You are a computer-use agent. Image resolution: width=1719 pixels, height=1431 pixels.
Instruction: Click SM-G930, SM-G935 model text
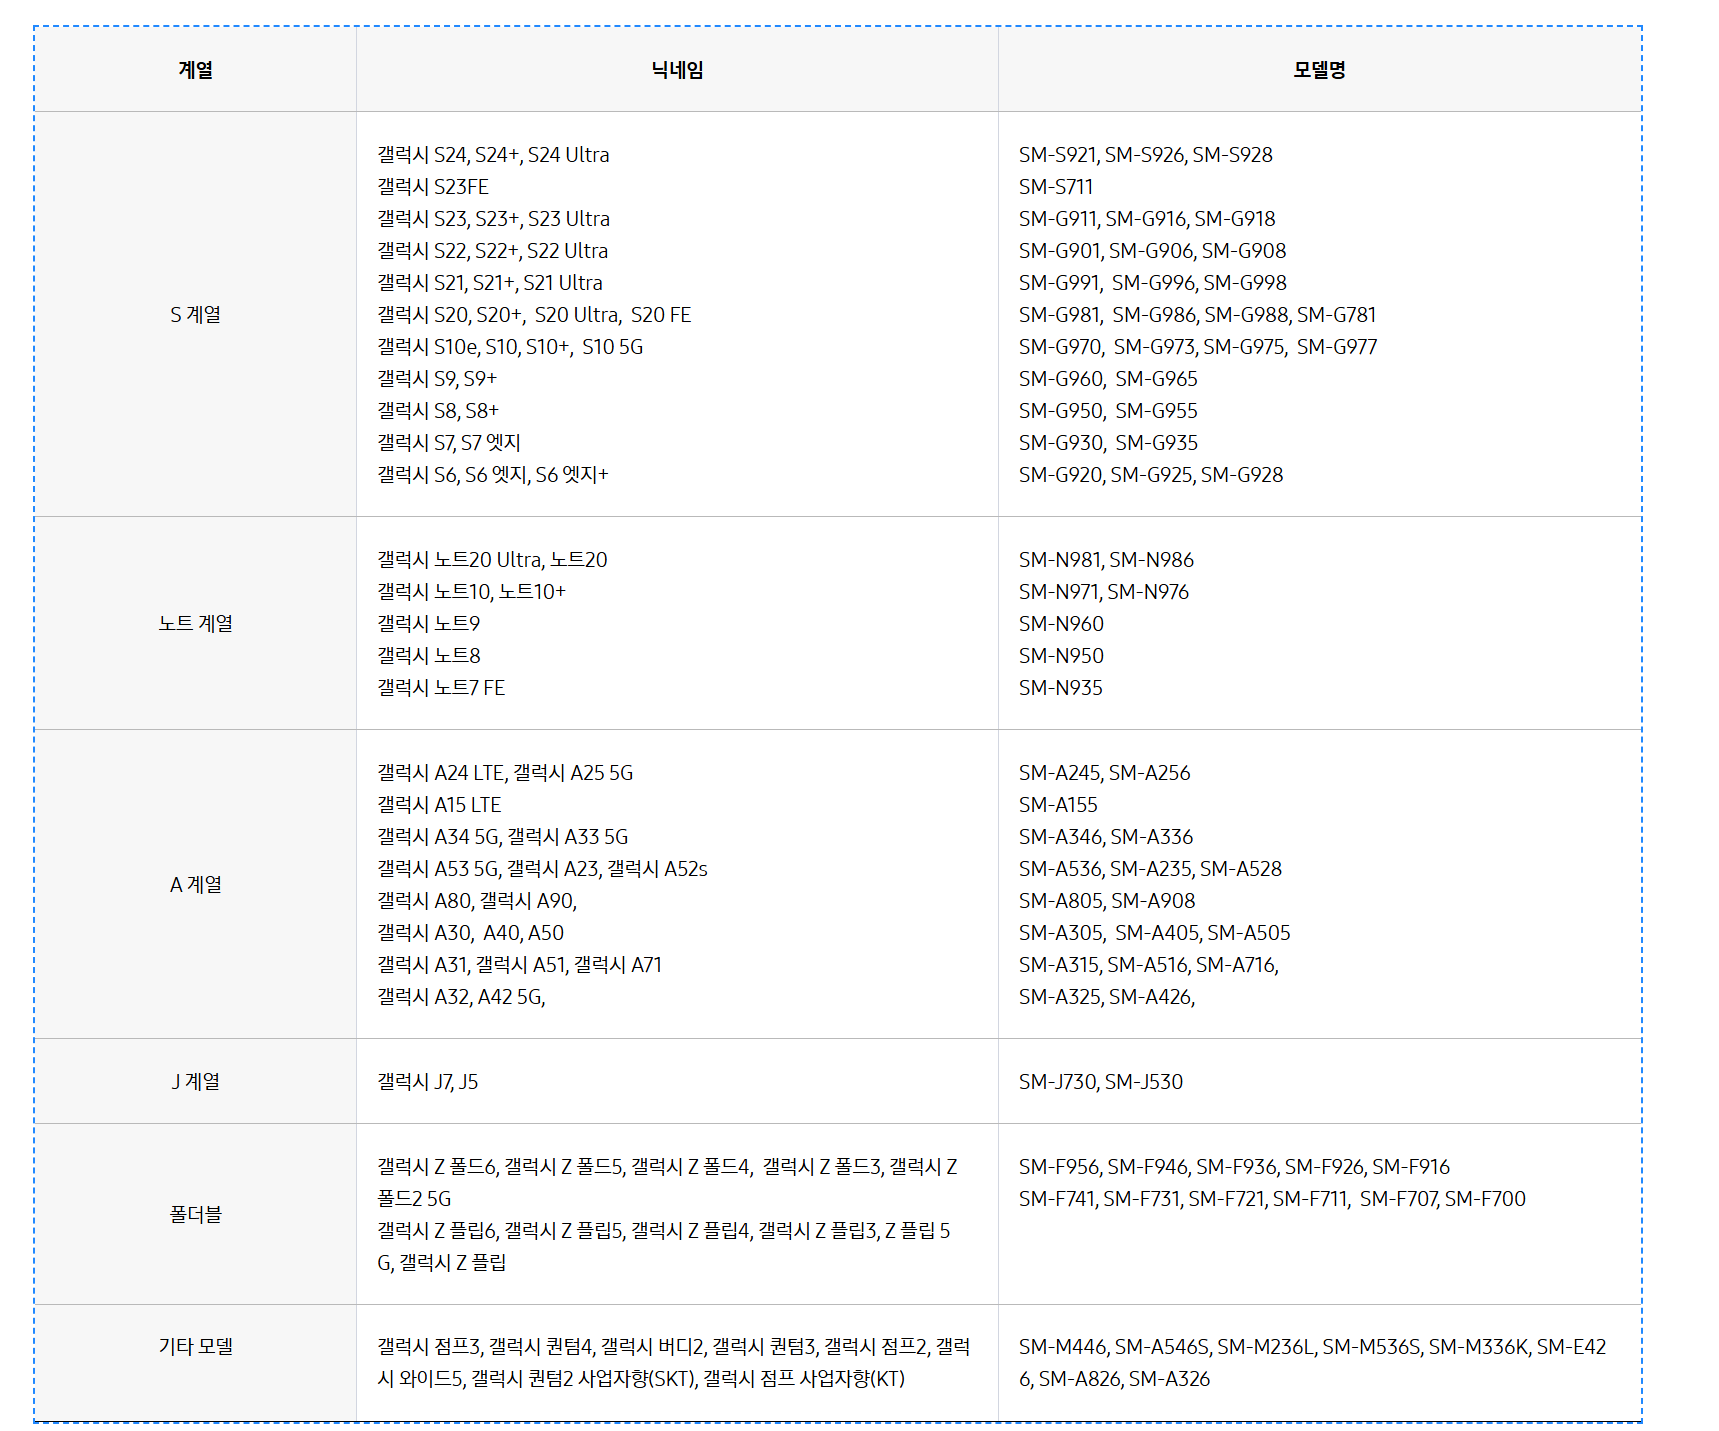pyautogui.click(x=1108, y=443)
